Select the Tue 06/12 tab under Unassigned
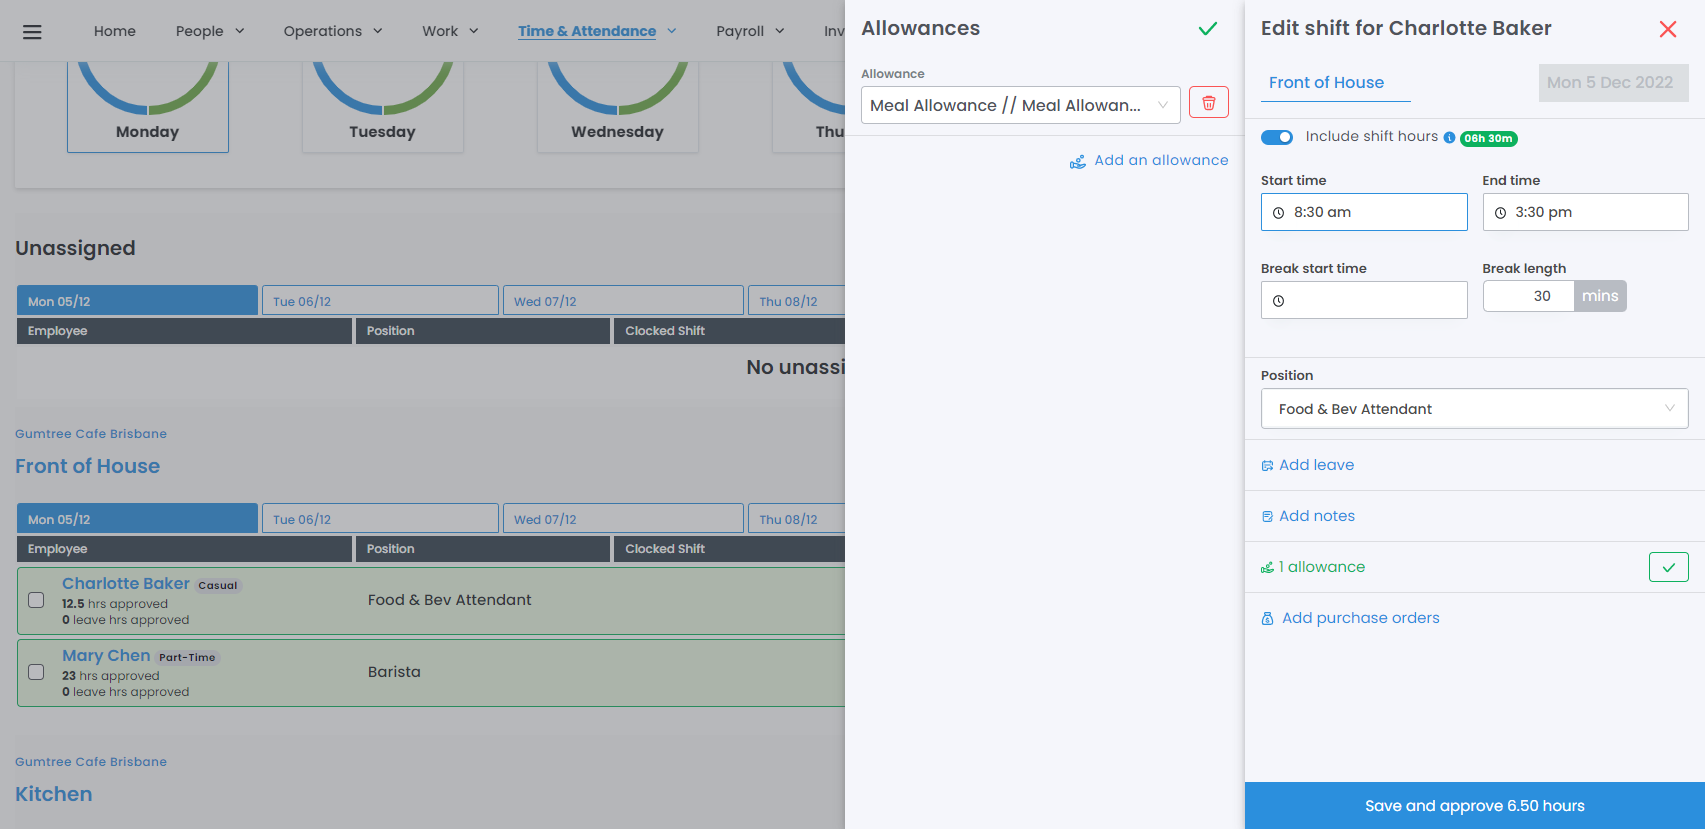 tap(379, 301)
